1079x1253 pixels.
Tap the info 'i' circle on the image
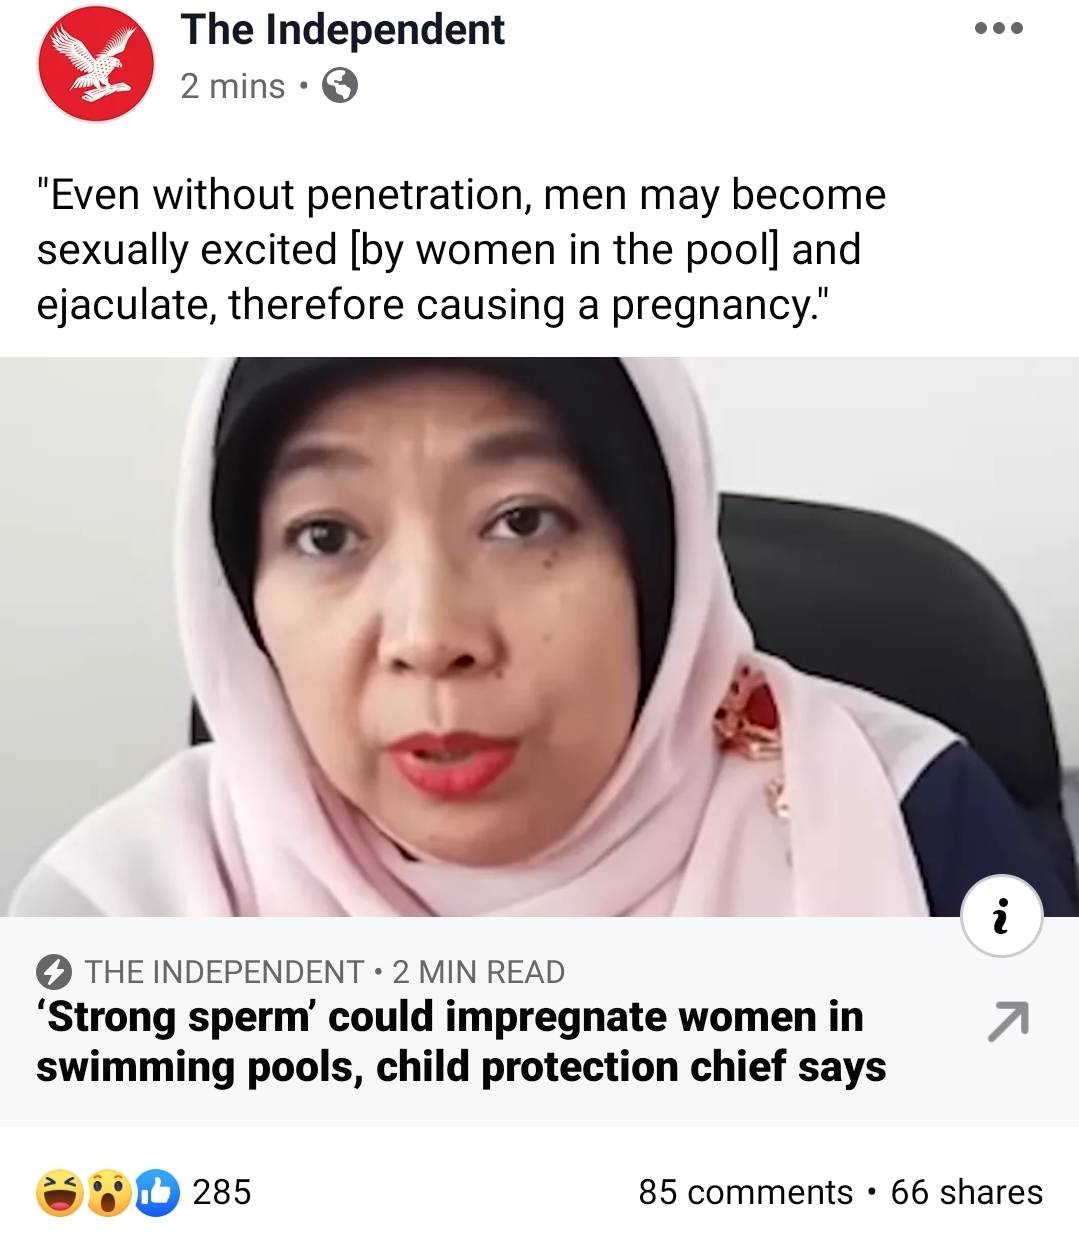coord(1001,916)
